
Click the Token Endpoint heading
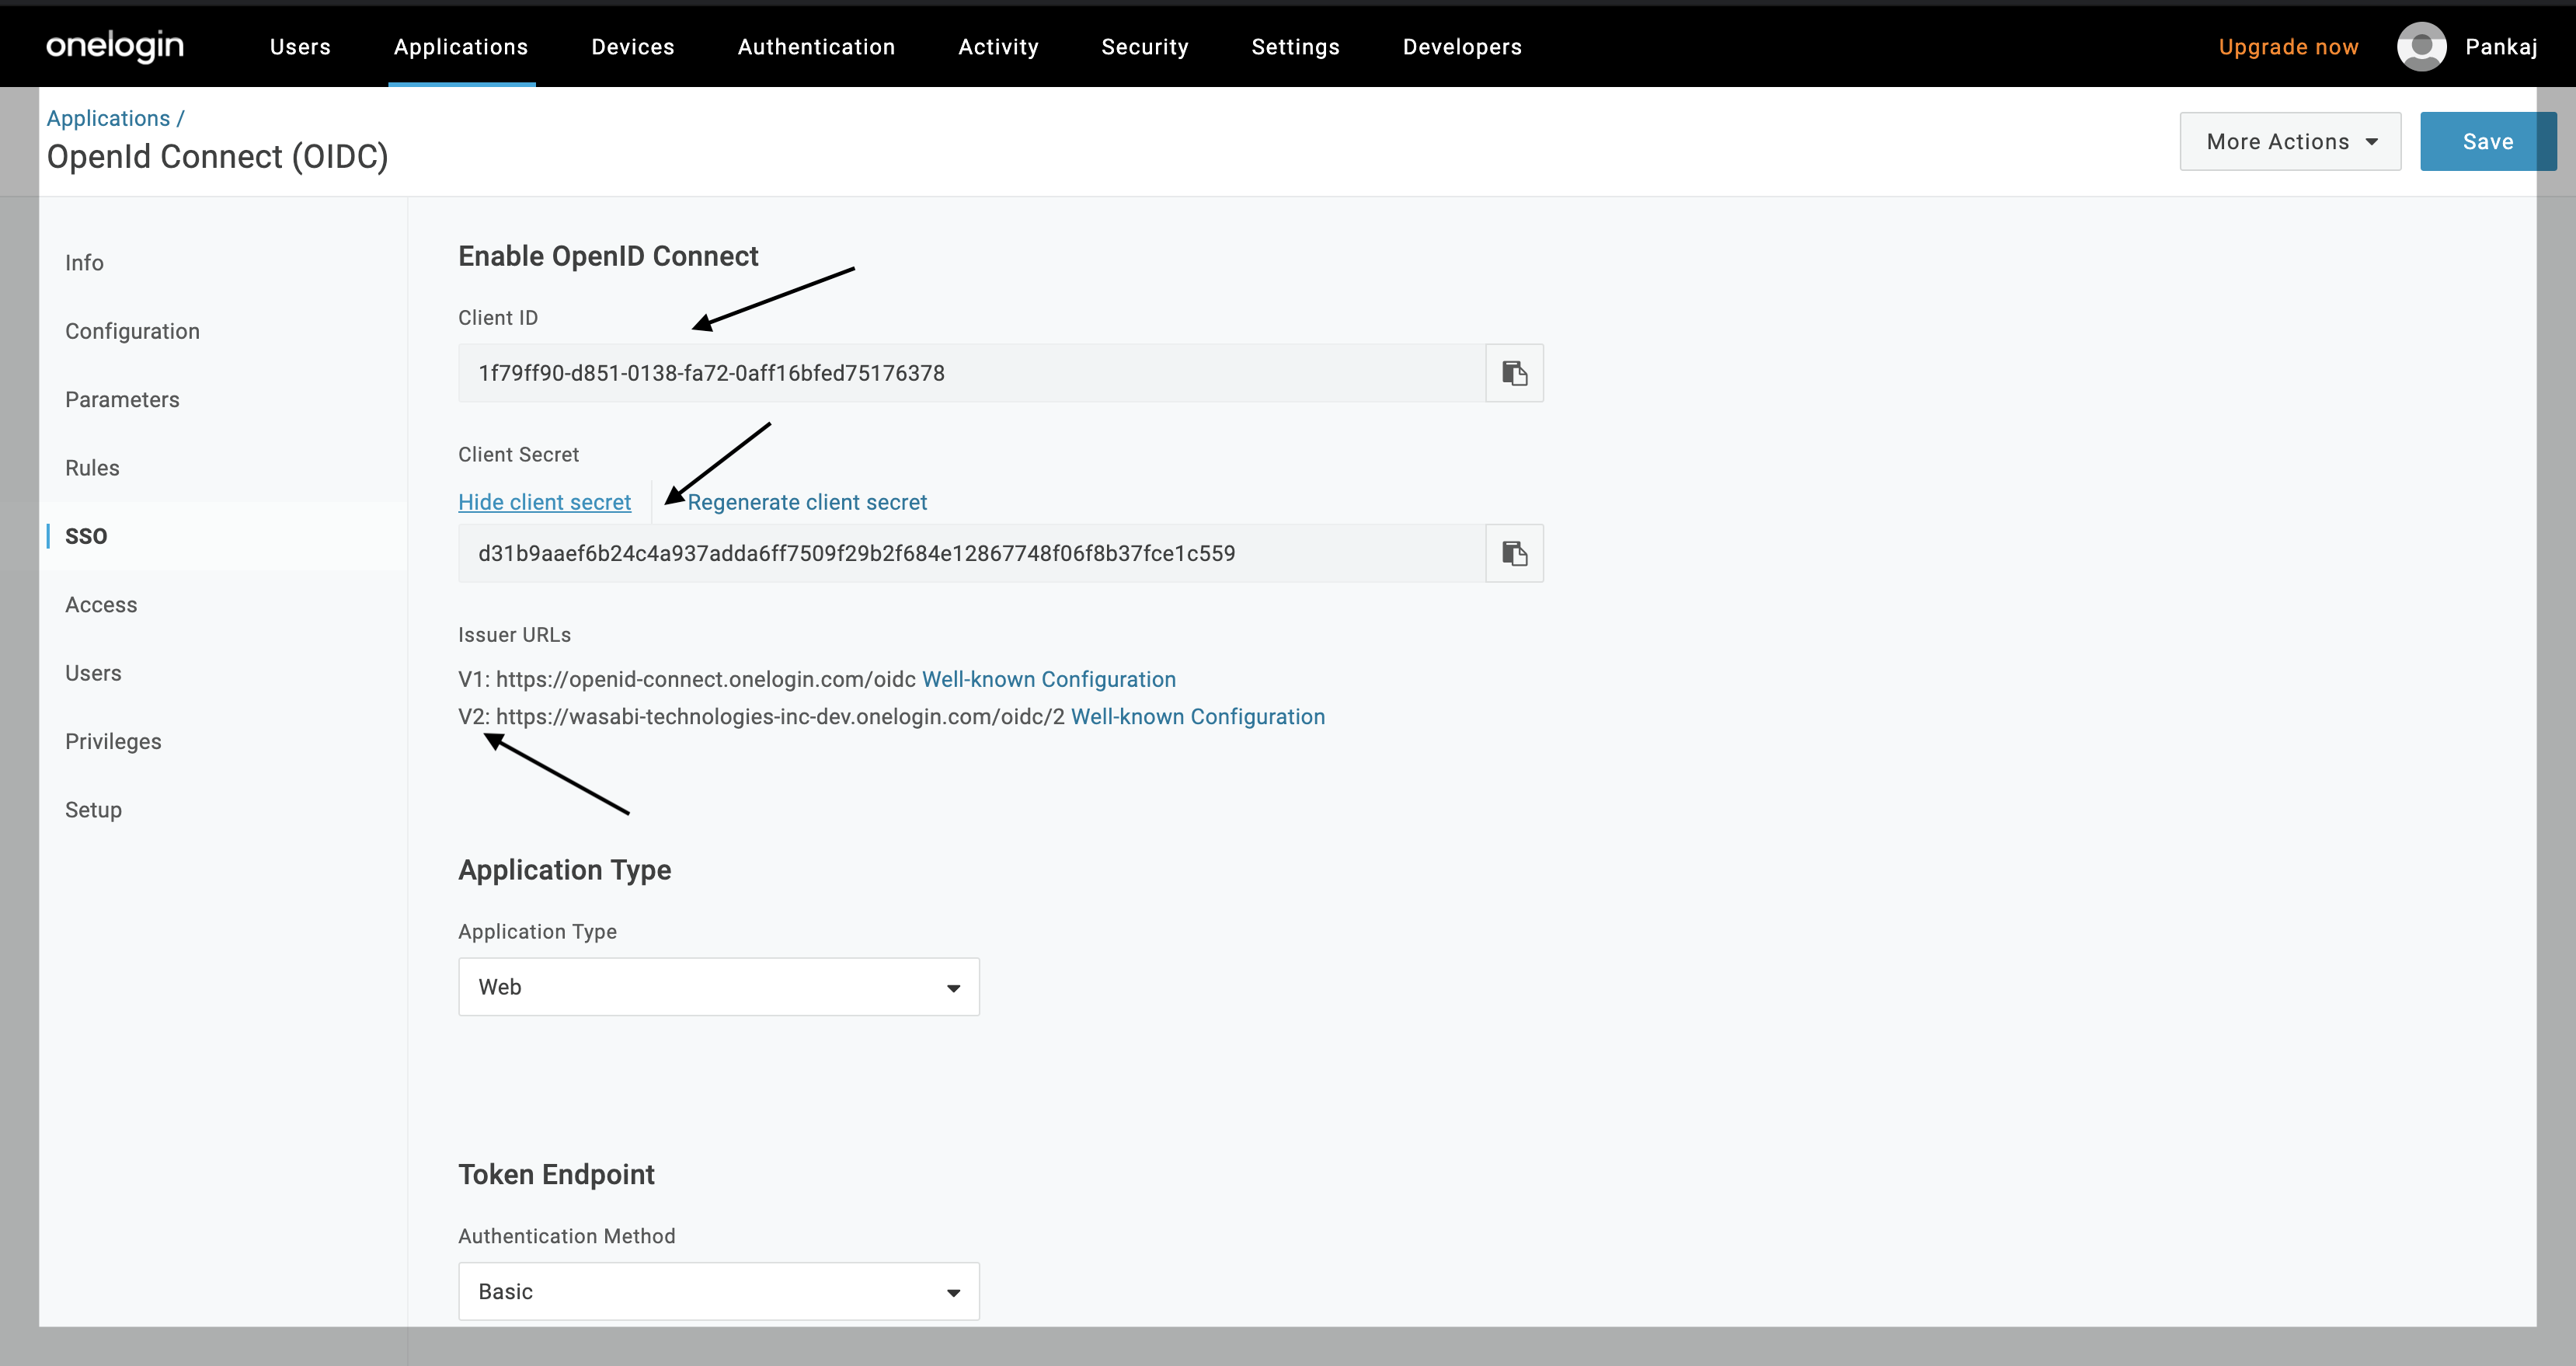556,1174
